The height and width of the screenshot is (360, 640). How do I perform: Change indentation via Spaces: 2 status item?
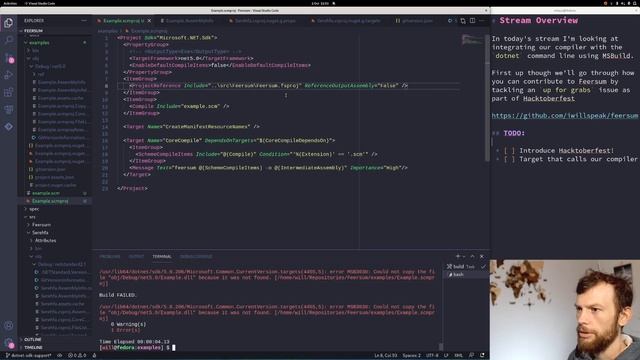point(411,356)
